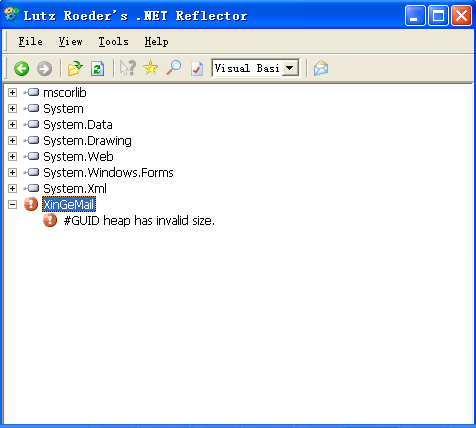This screenshot has width=476, height=428.
Task: Select '#GUID heap has invalid size.' text
Action: click(x=139, y=221)
